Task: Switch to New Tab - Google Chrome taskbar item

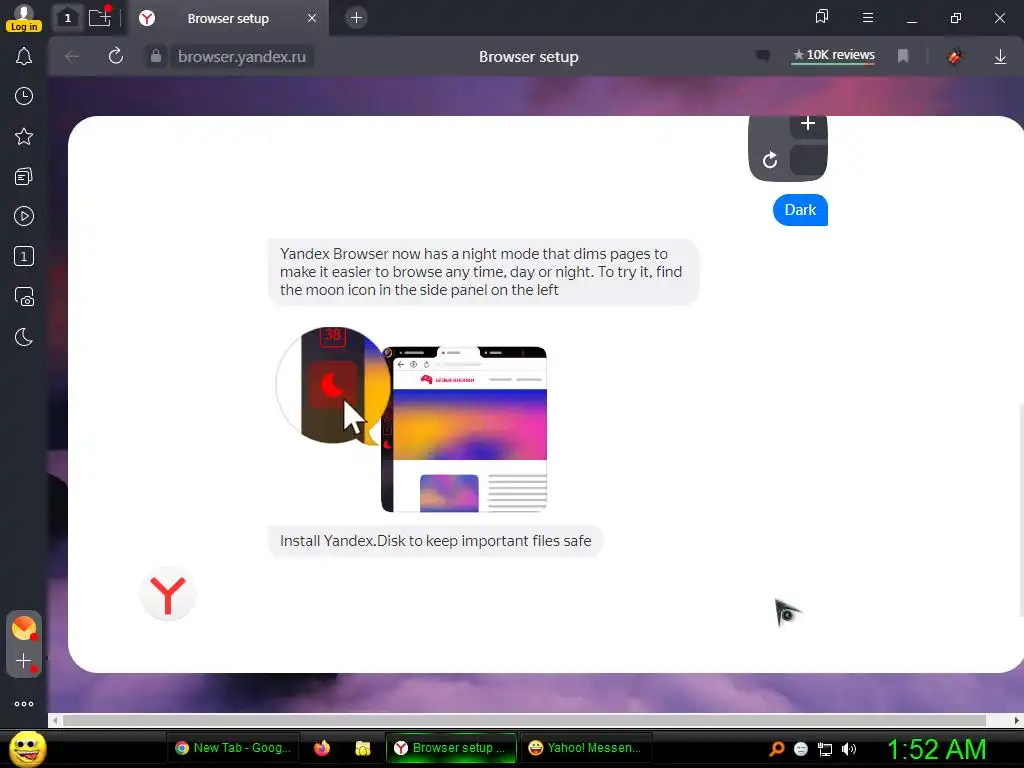Action: (233, 748)
